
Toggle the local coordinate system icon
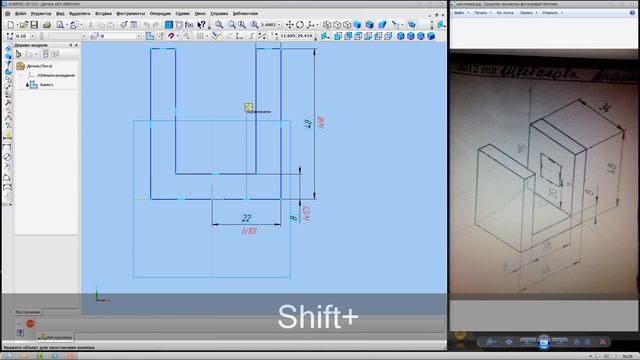[x=239, y=36]
